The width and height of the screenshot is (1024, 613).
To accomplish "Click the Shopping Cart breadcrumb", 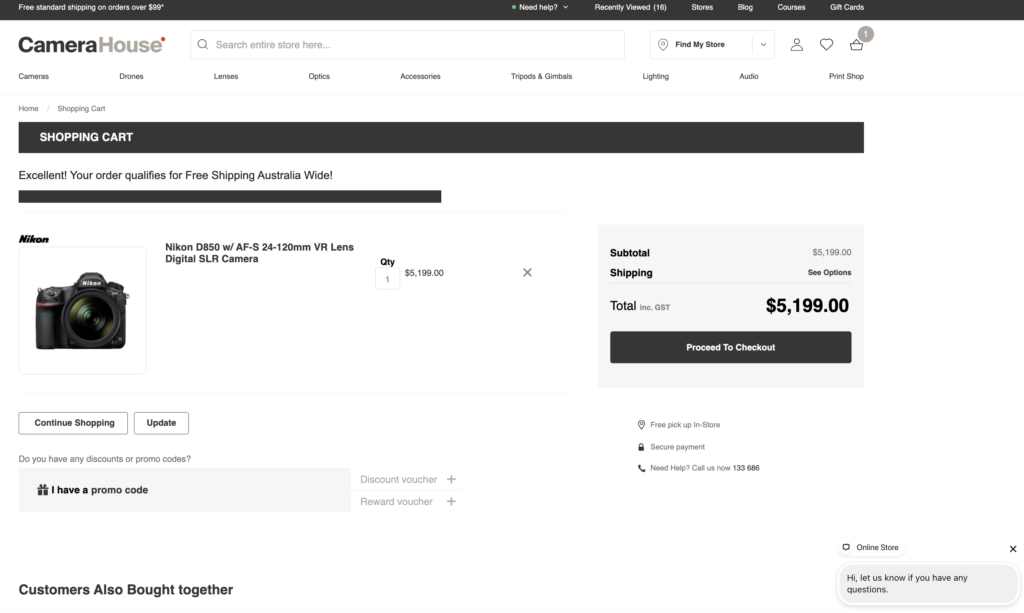I will (81, 108).
